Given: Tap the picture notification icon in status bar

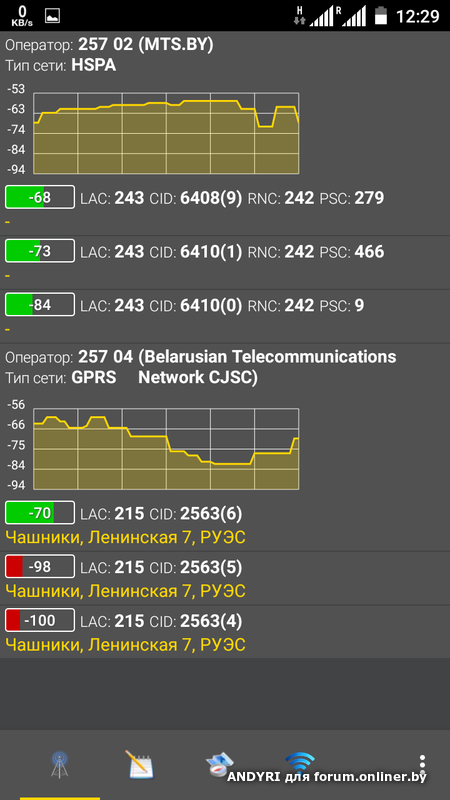Looking at the screenshot, I should point(52,16).
